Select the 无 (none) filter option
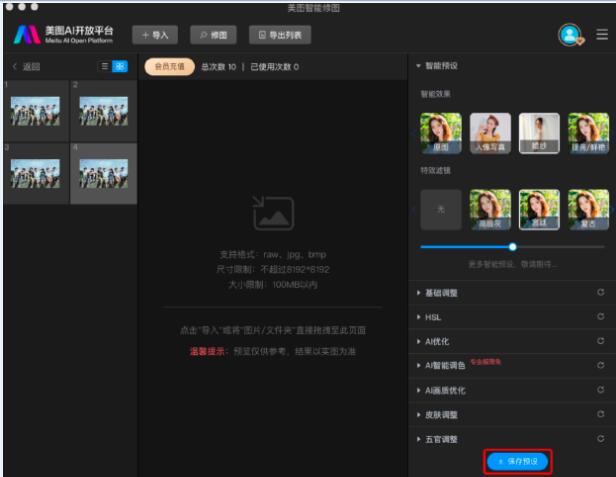Viewport: 616px width, 477px height. pos(439,210)
